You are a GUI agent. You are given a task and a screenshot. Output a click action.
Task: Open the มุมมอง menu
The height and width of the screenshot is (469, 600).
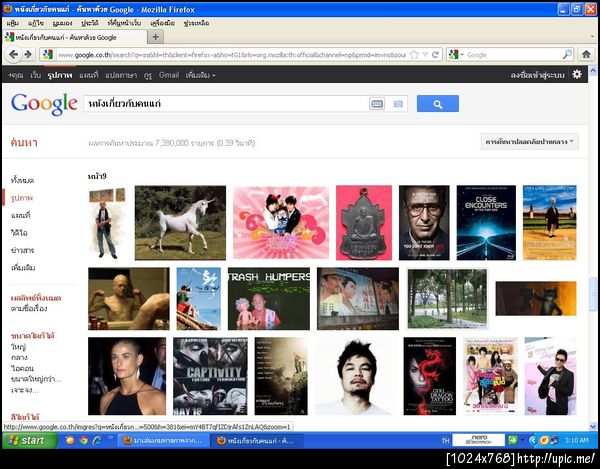[62, 23]
